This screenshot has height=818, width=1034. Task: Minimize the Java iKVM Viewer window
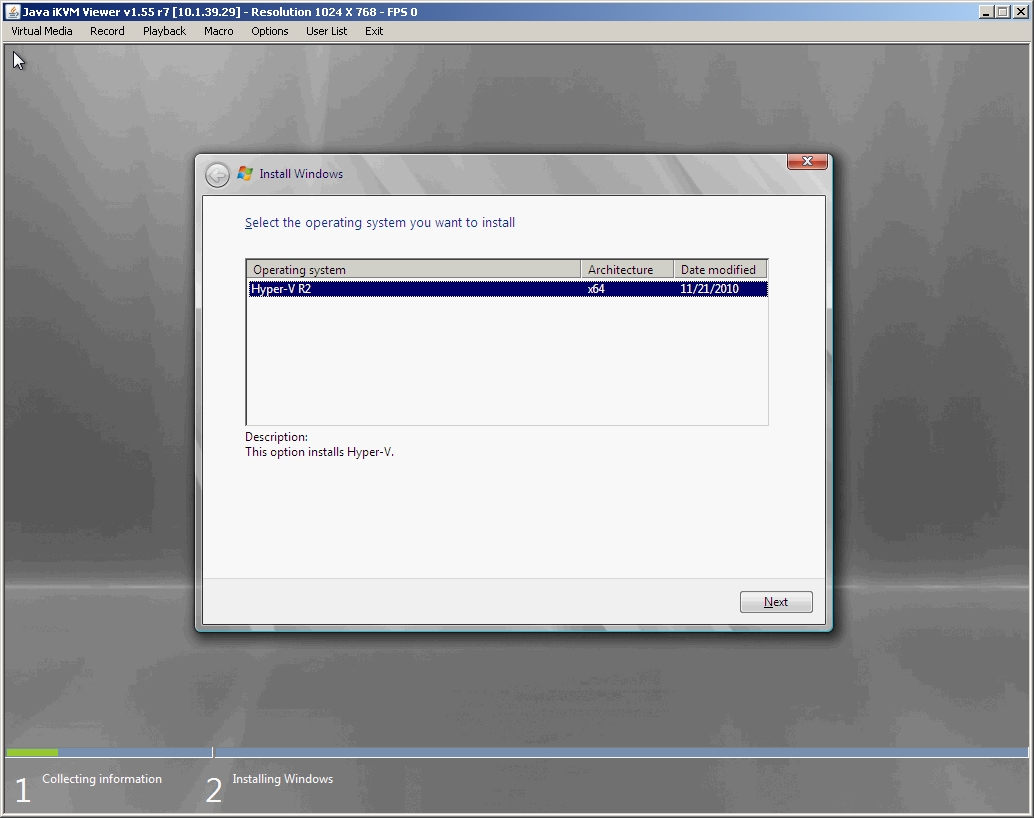[x=986, y=12]
